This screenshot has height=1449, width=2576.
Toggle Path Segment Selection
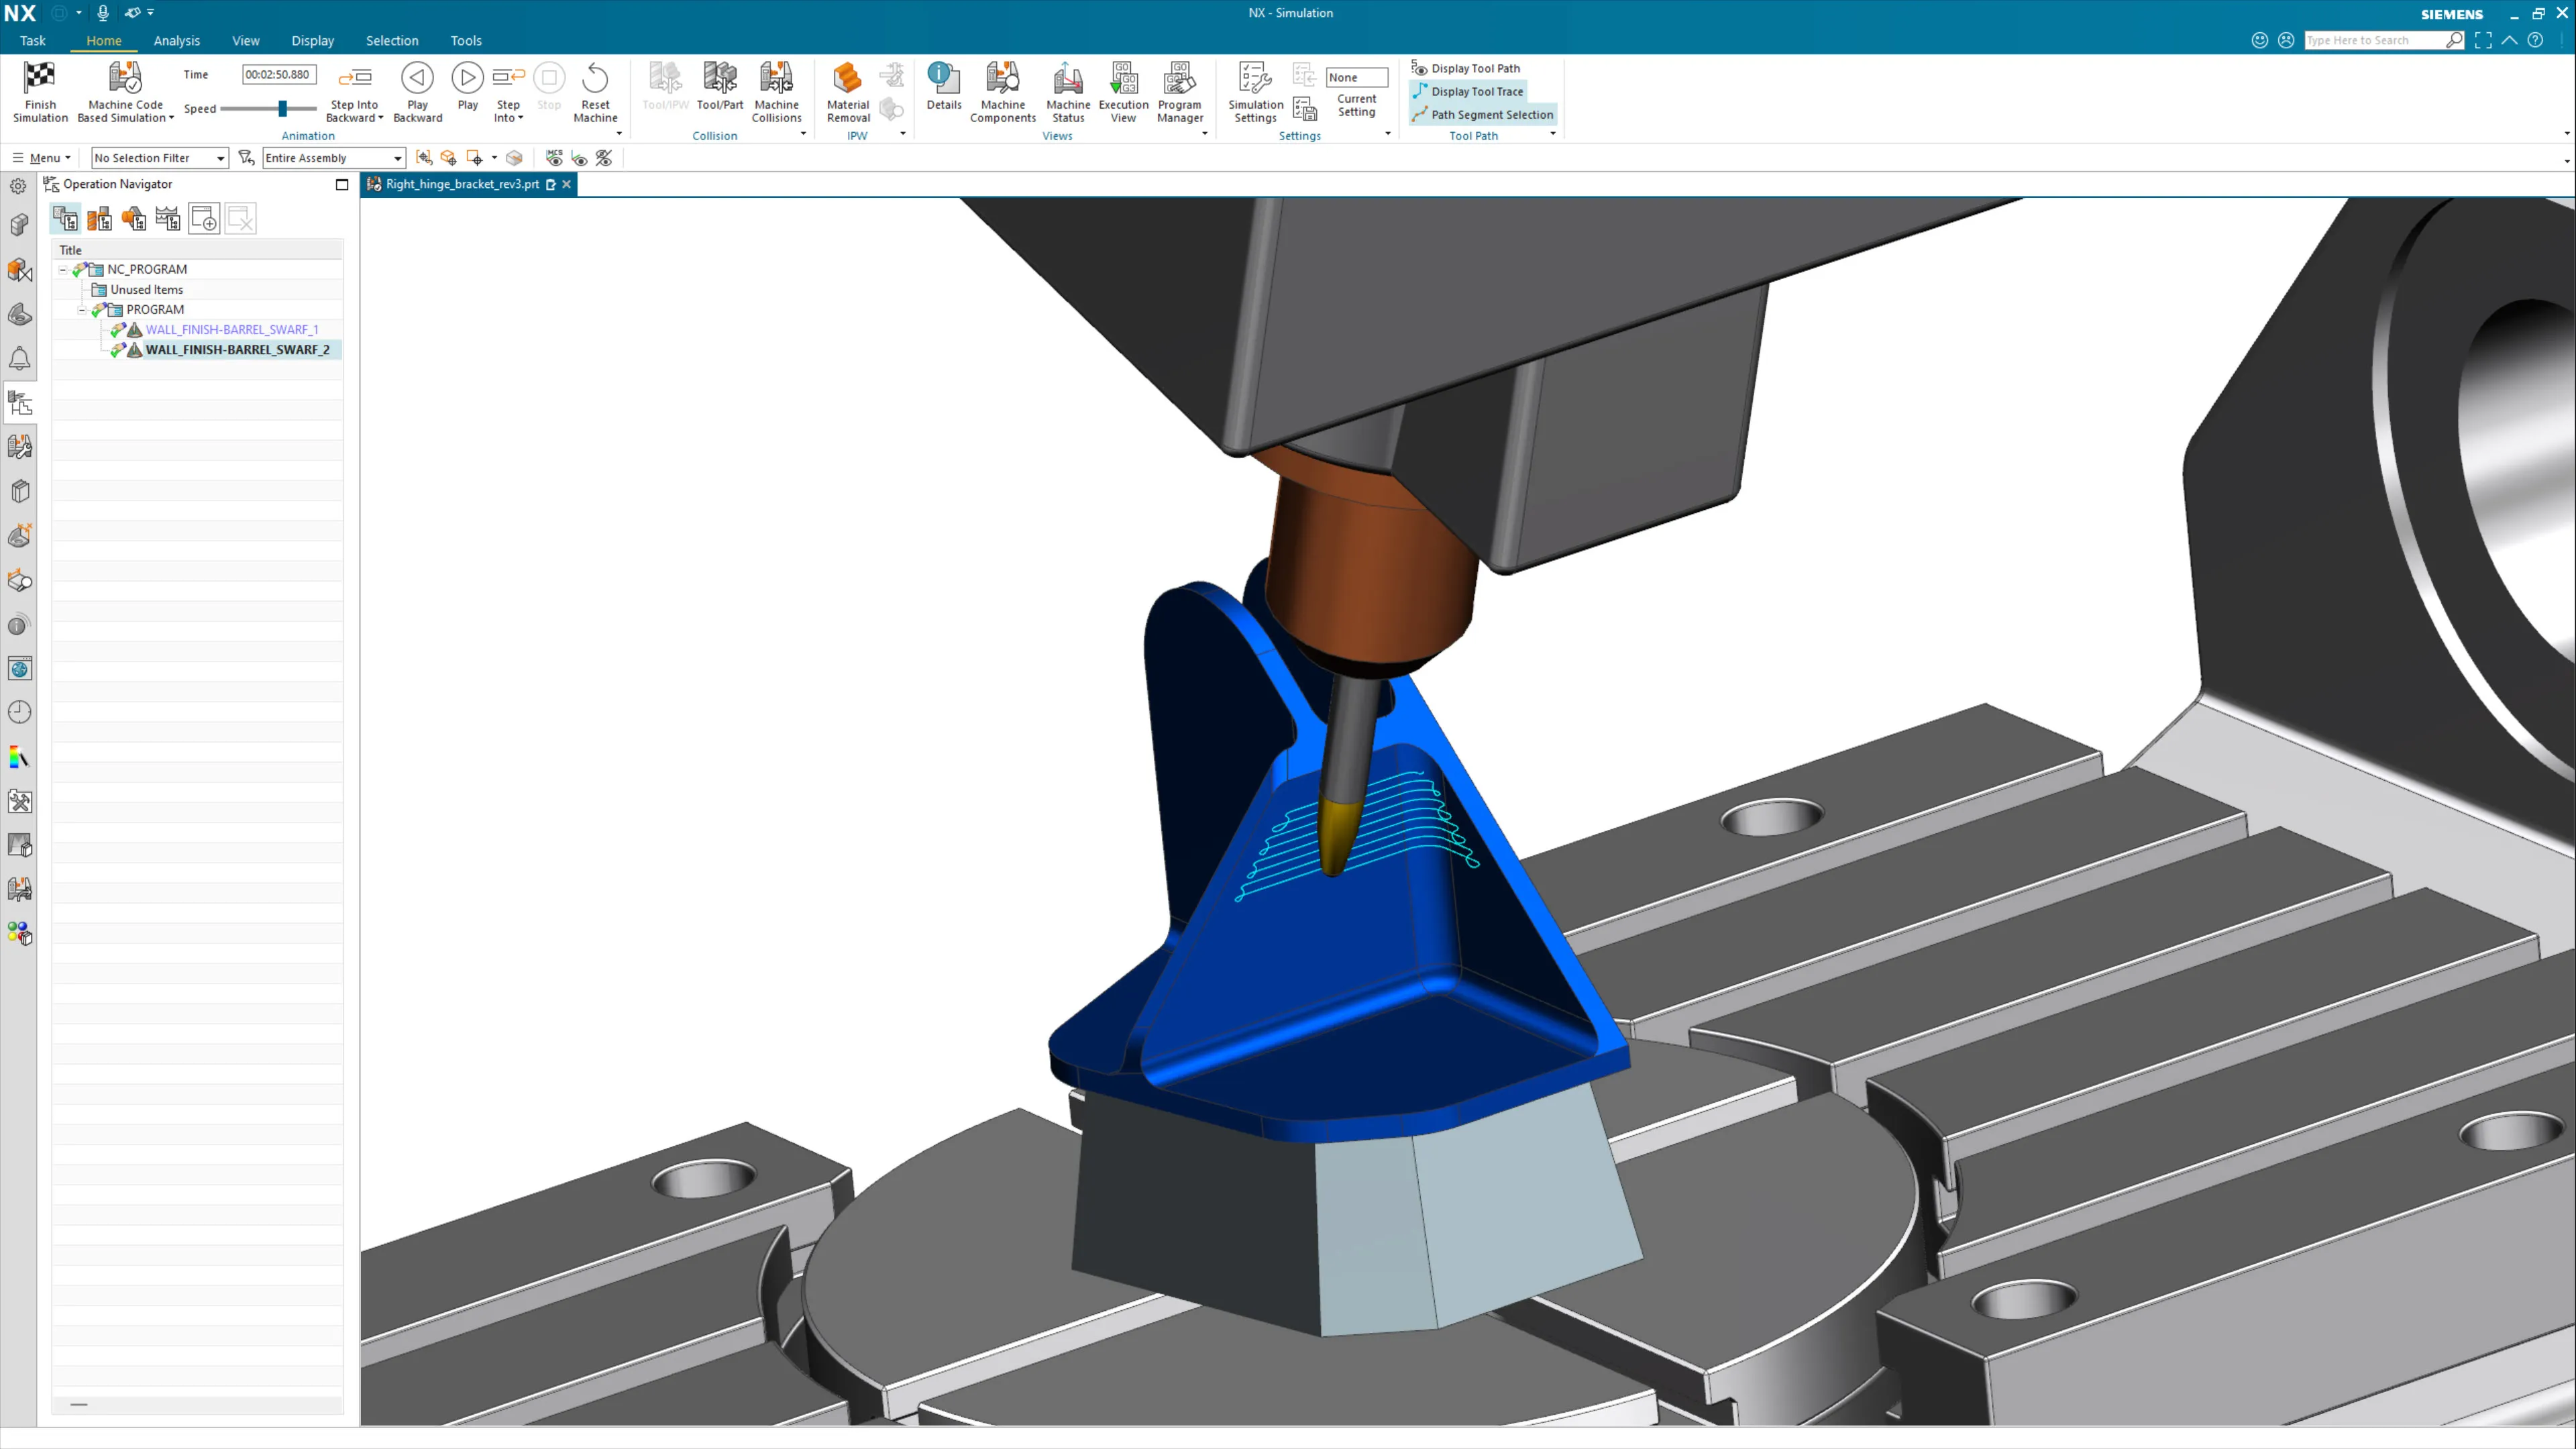[1491, 114]
